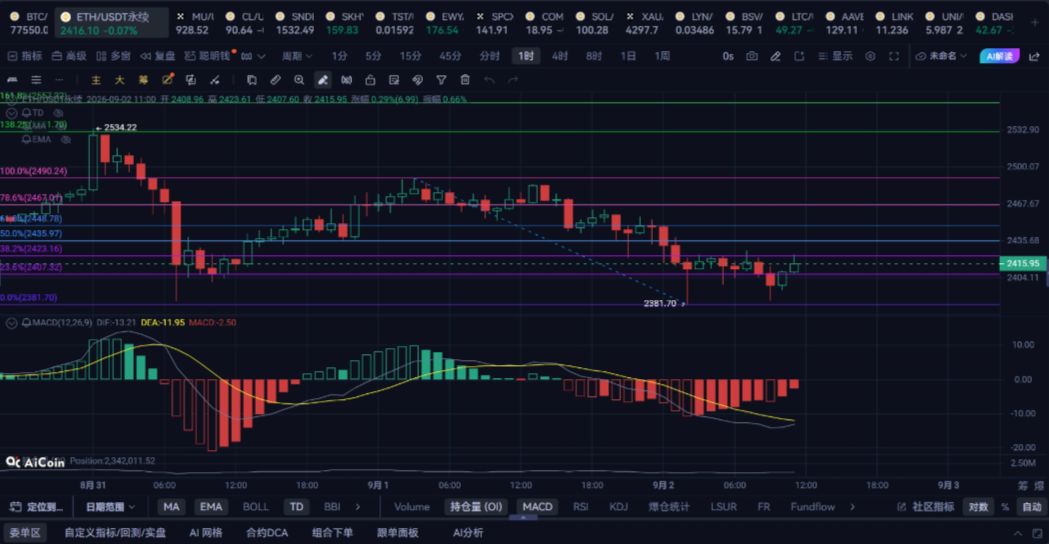Click the 2415.95 current price label

[1023, 264]
